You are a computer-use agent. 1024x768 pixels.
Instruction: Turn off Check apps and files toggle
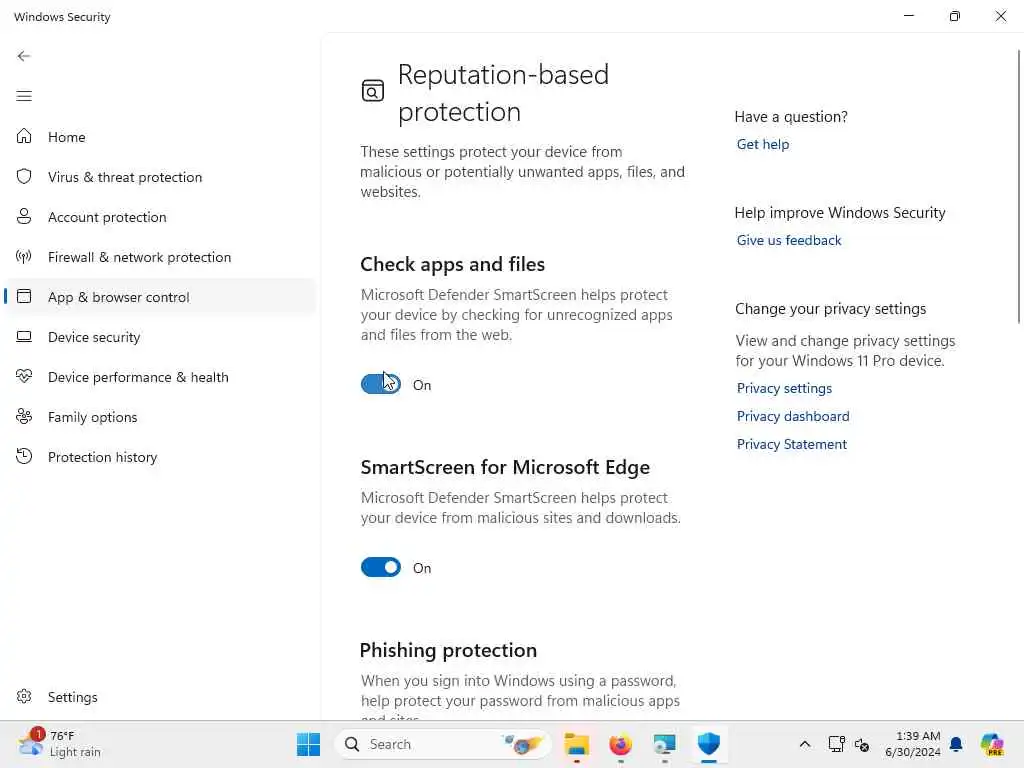click(x=381, y=384)
